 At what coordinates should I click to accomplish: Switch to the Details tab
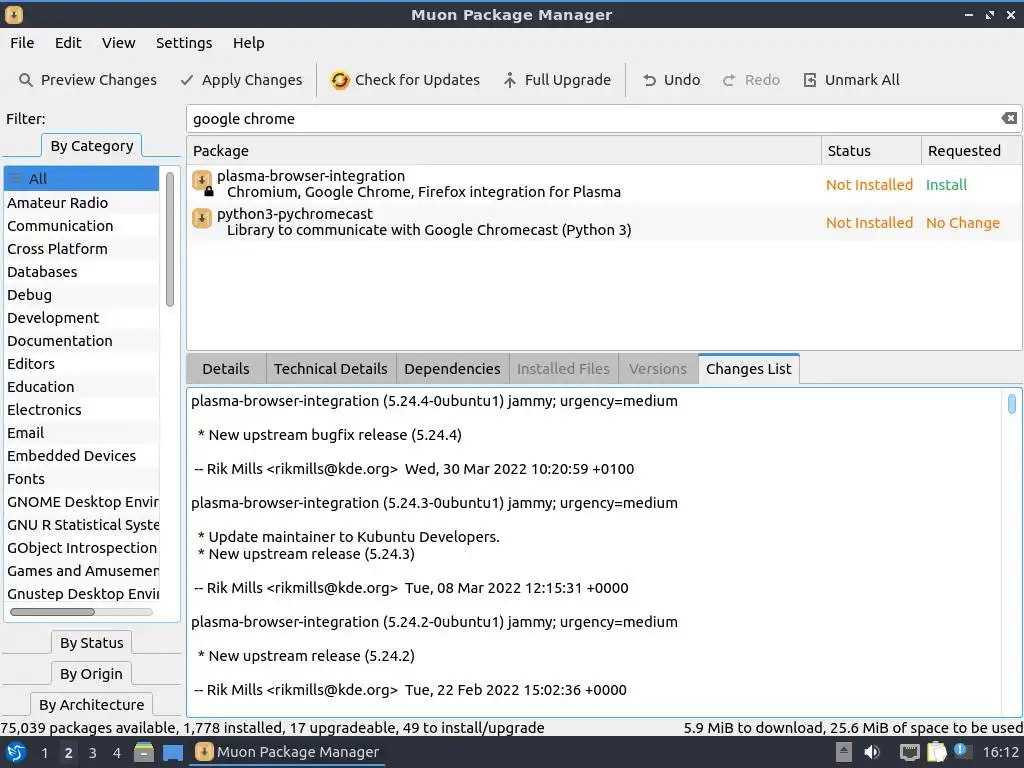[x=226, y=368]
